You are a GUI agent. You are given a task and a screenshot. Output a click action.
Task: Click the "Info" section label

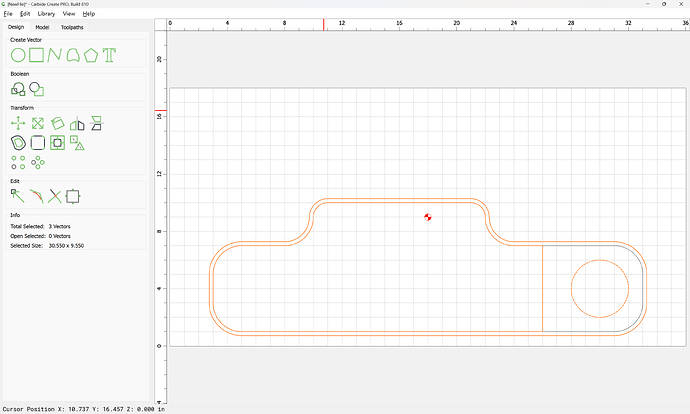15,215
